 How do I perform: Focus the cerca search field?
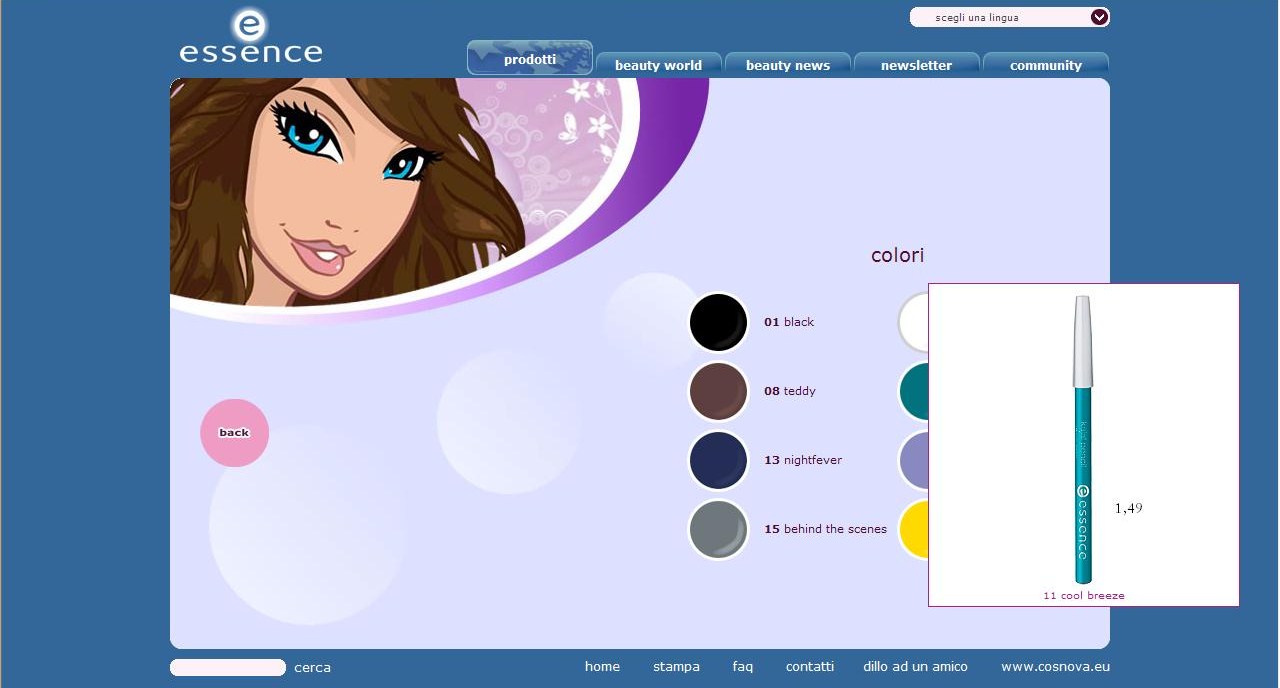pos(228,667)
